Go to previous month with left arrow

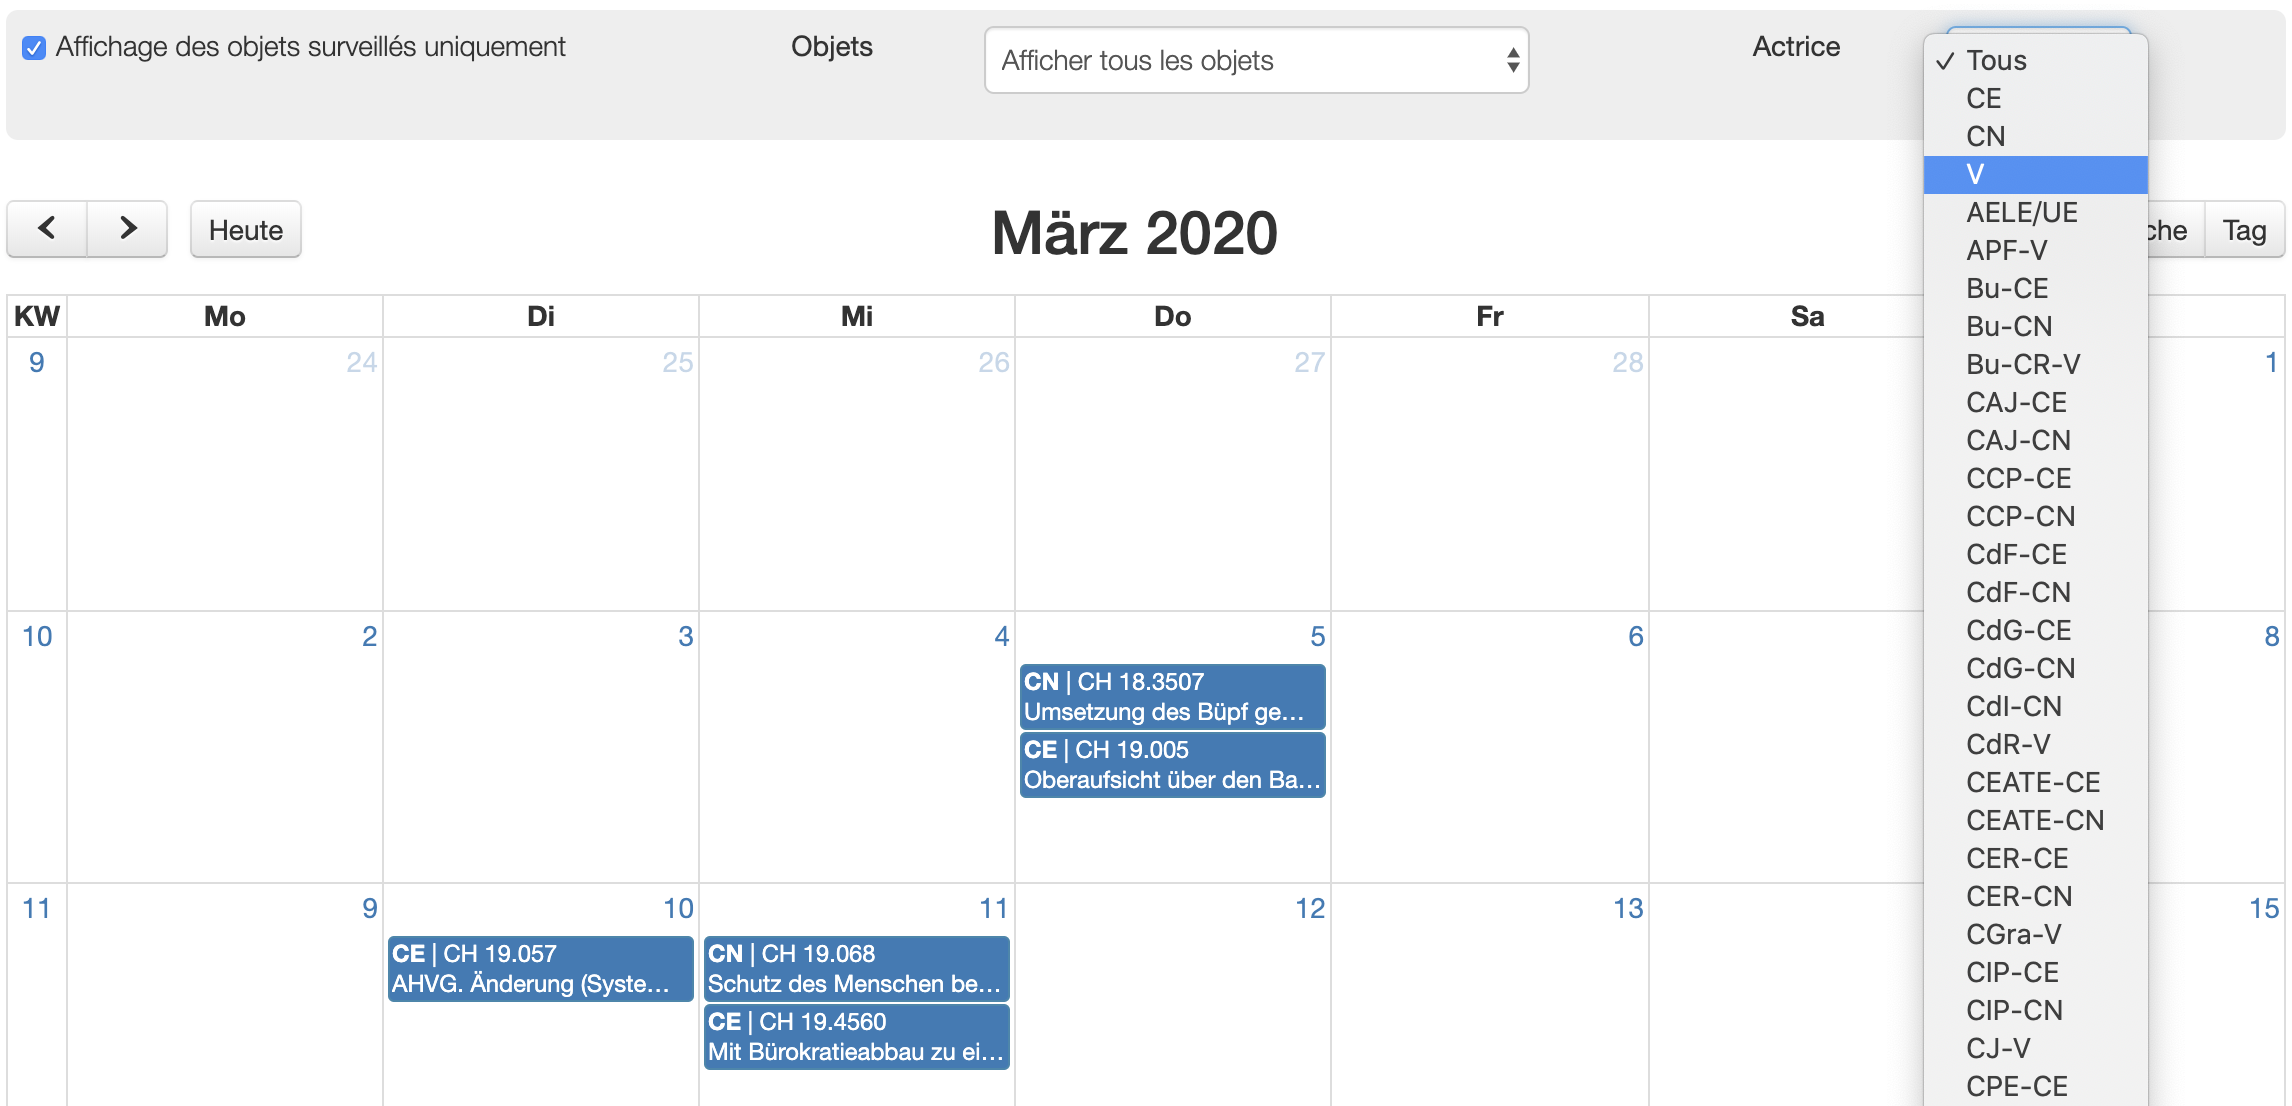pos(47,229)
